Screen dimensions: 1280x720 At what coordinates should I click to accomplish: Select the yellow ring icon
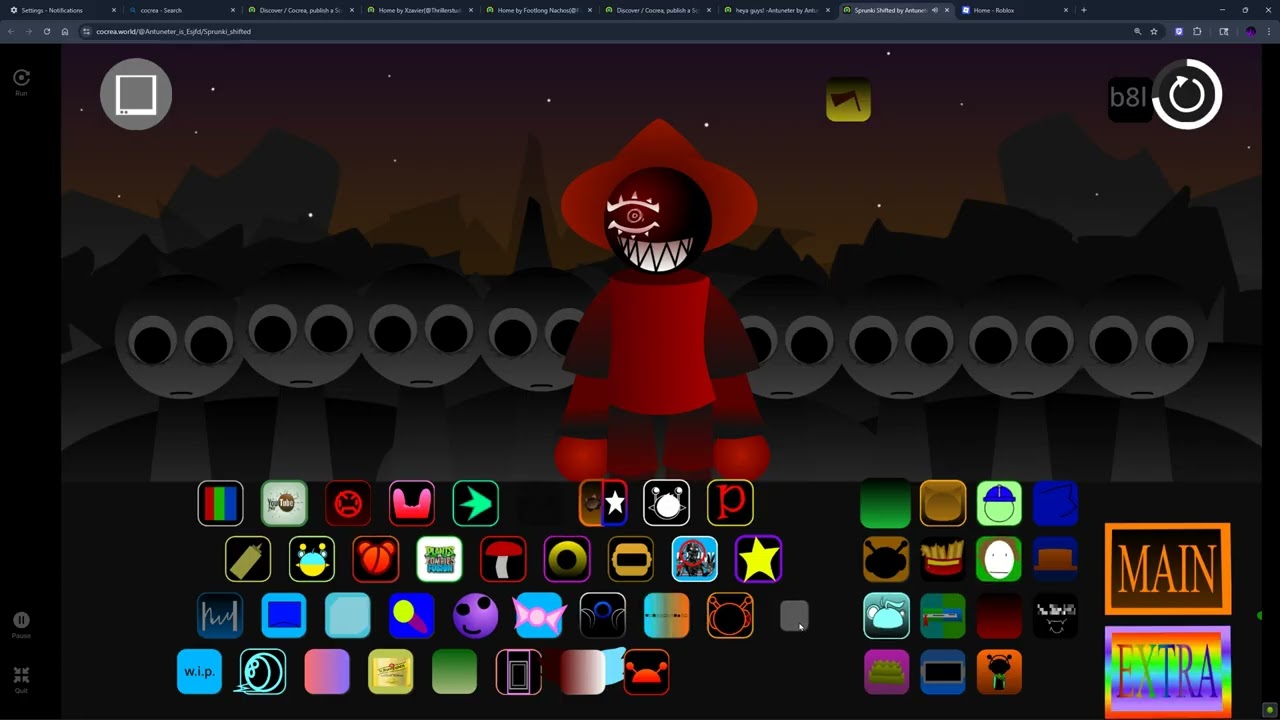coord(567,559)
